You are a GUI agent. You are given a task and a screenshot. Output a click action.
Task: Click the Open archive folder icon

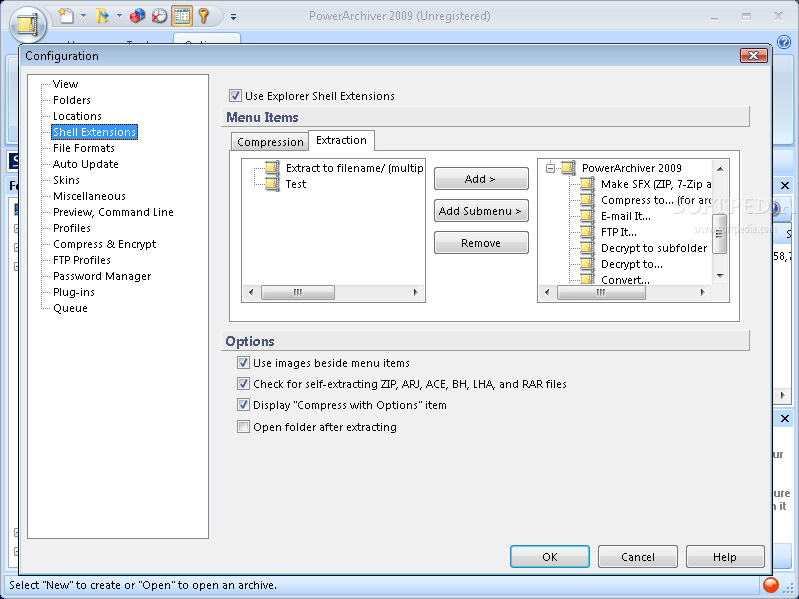point(102,16)
